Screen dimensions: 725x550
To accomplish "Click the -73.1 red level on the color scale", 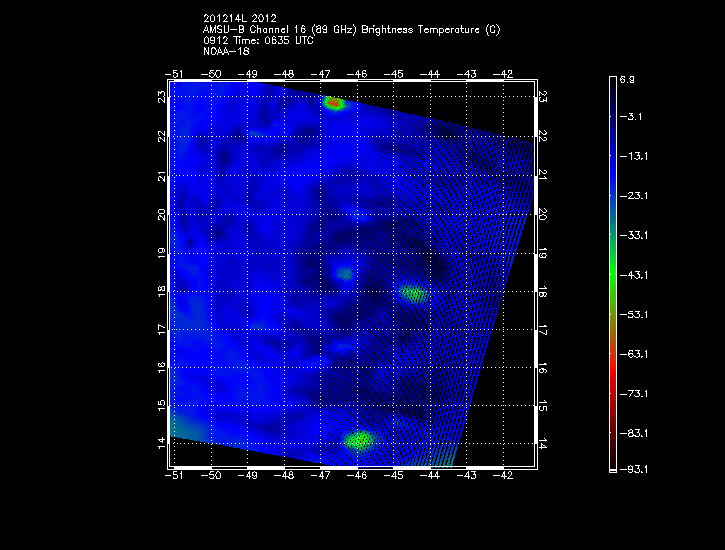I will tap(632, 393).
